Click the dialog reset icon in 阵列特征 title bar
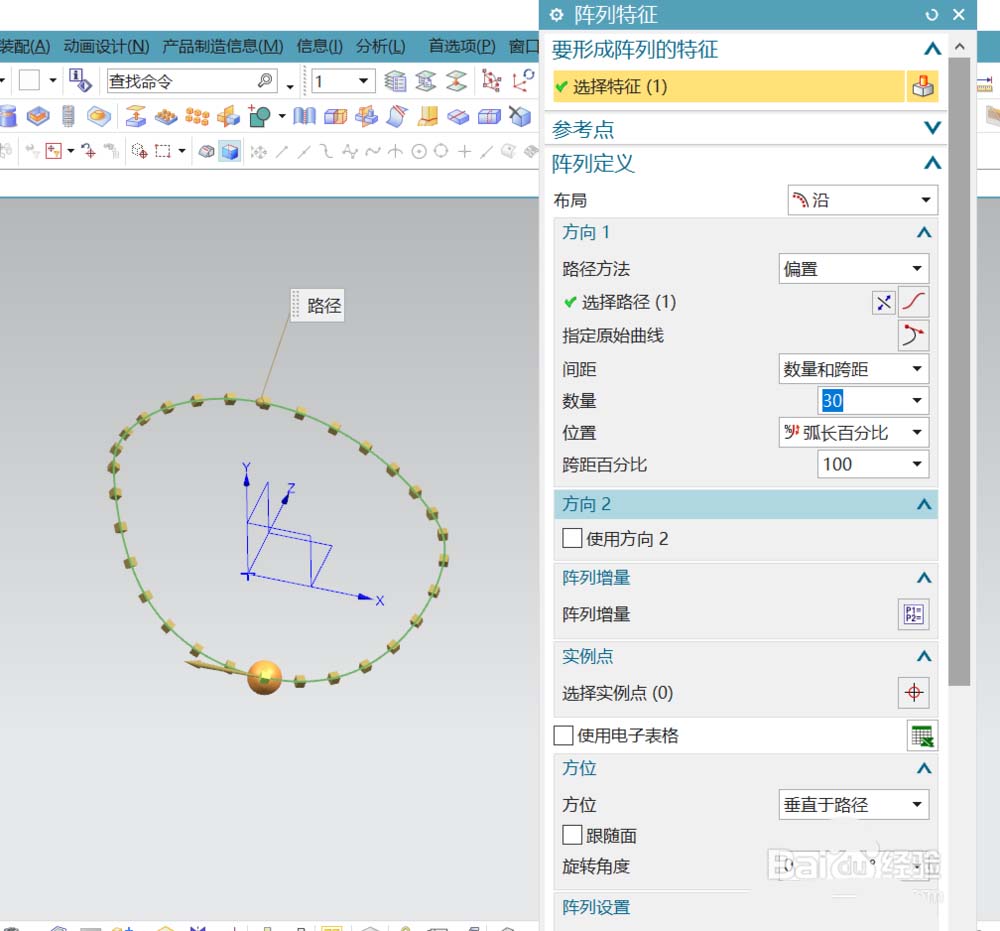 coord(932,15)
